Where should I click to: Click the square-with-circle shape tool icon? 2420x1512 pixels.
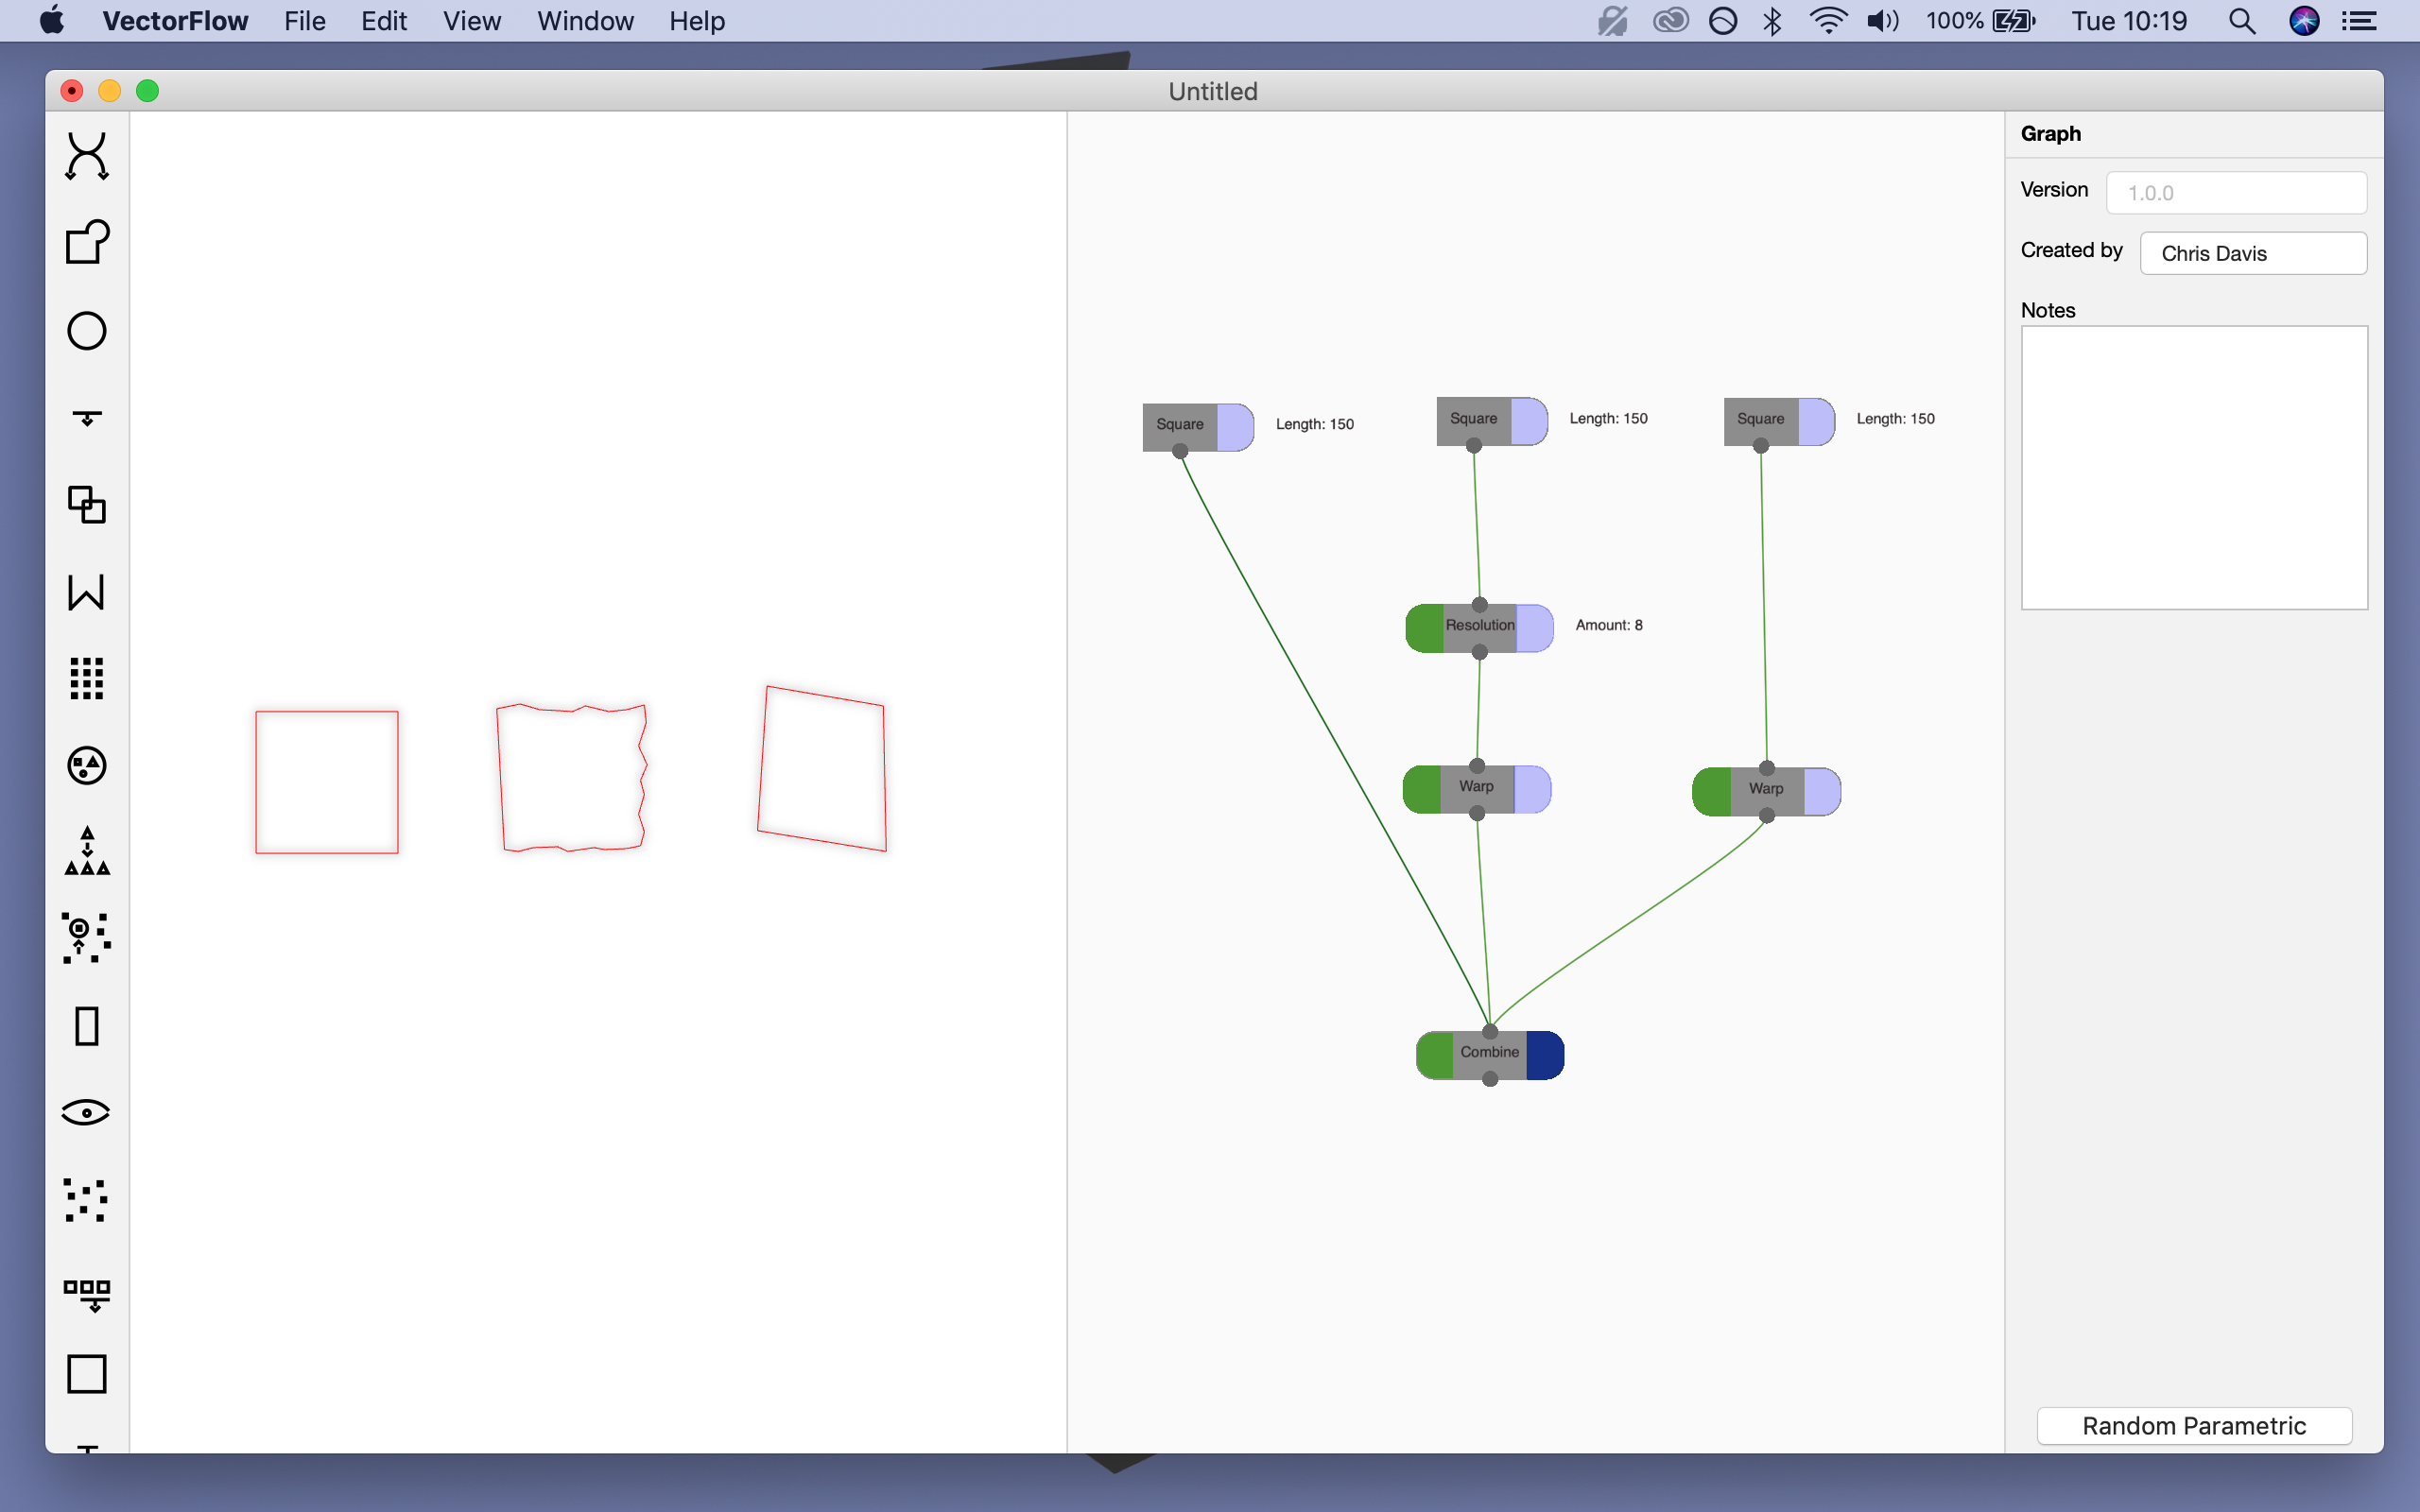(86, 242)
